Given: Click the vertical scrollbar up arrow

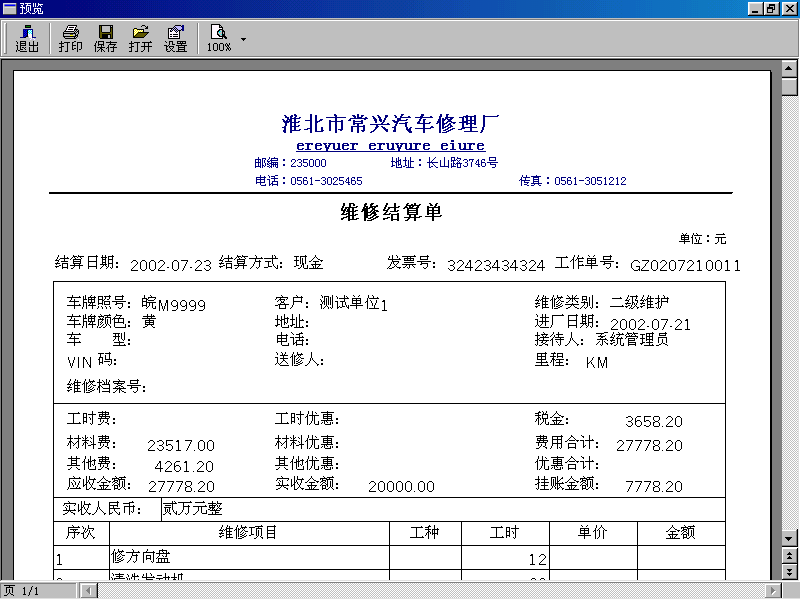Looking at the screenshot, I should pos(789,68).
